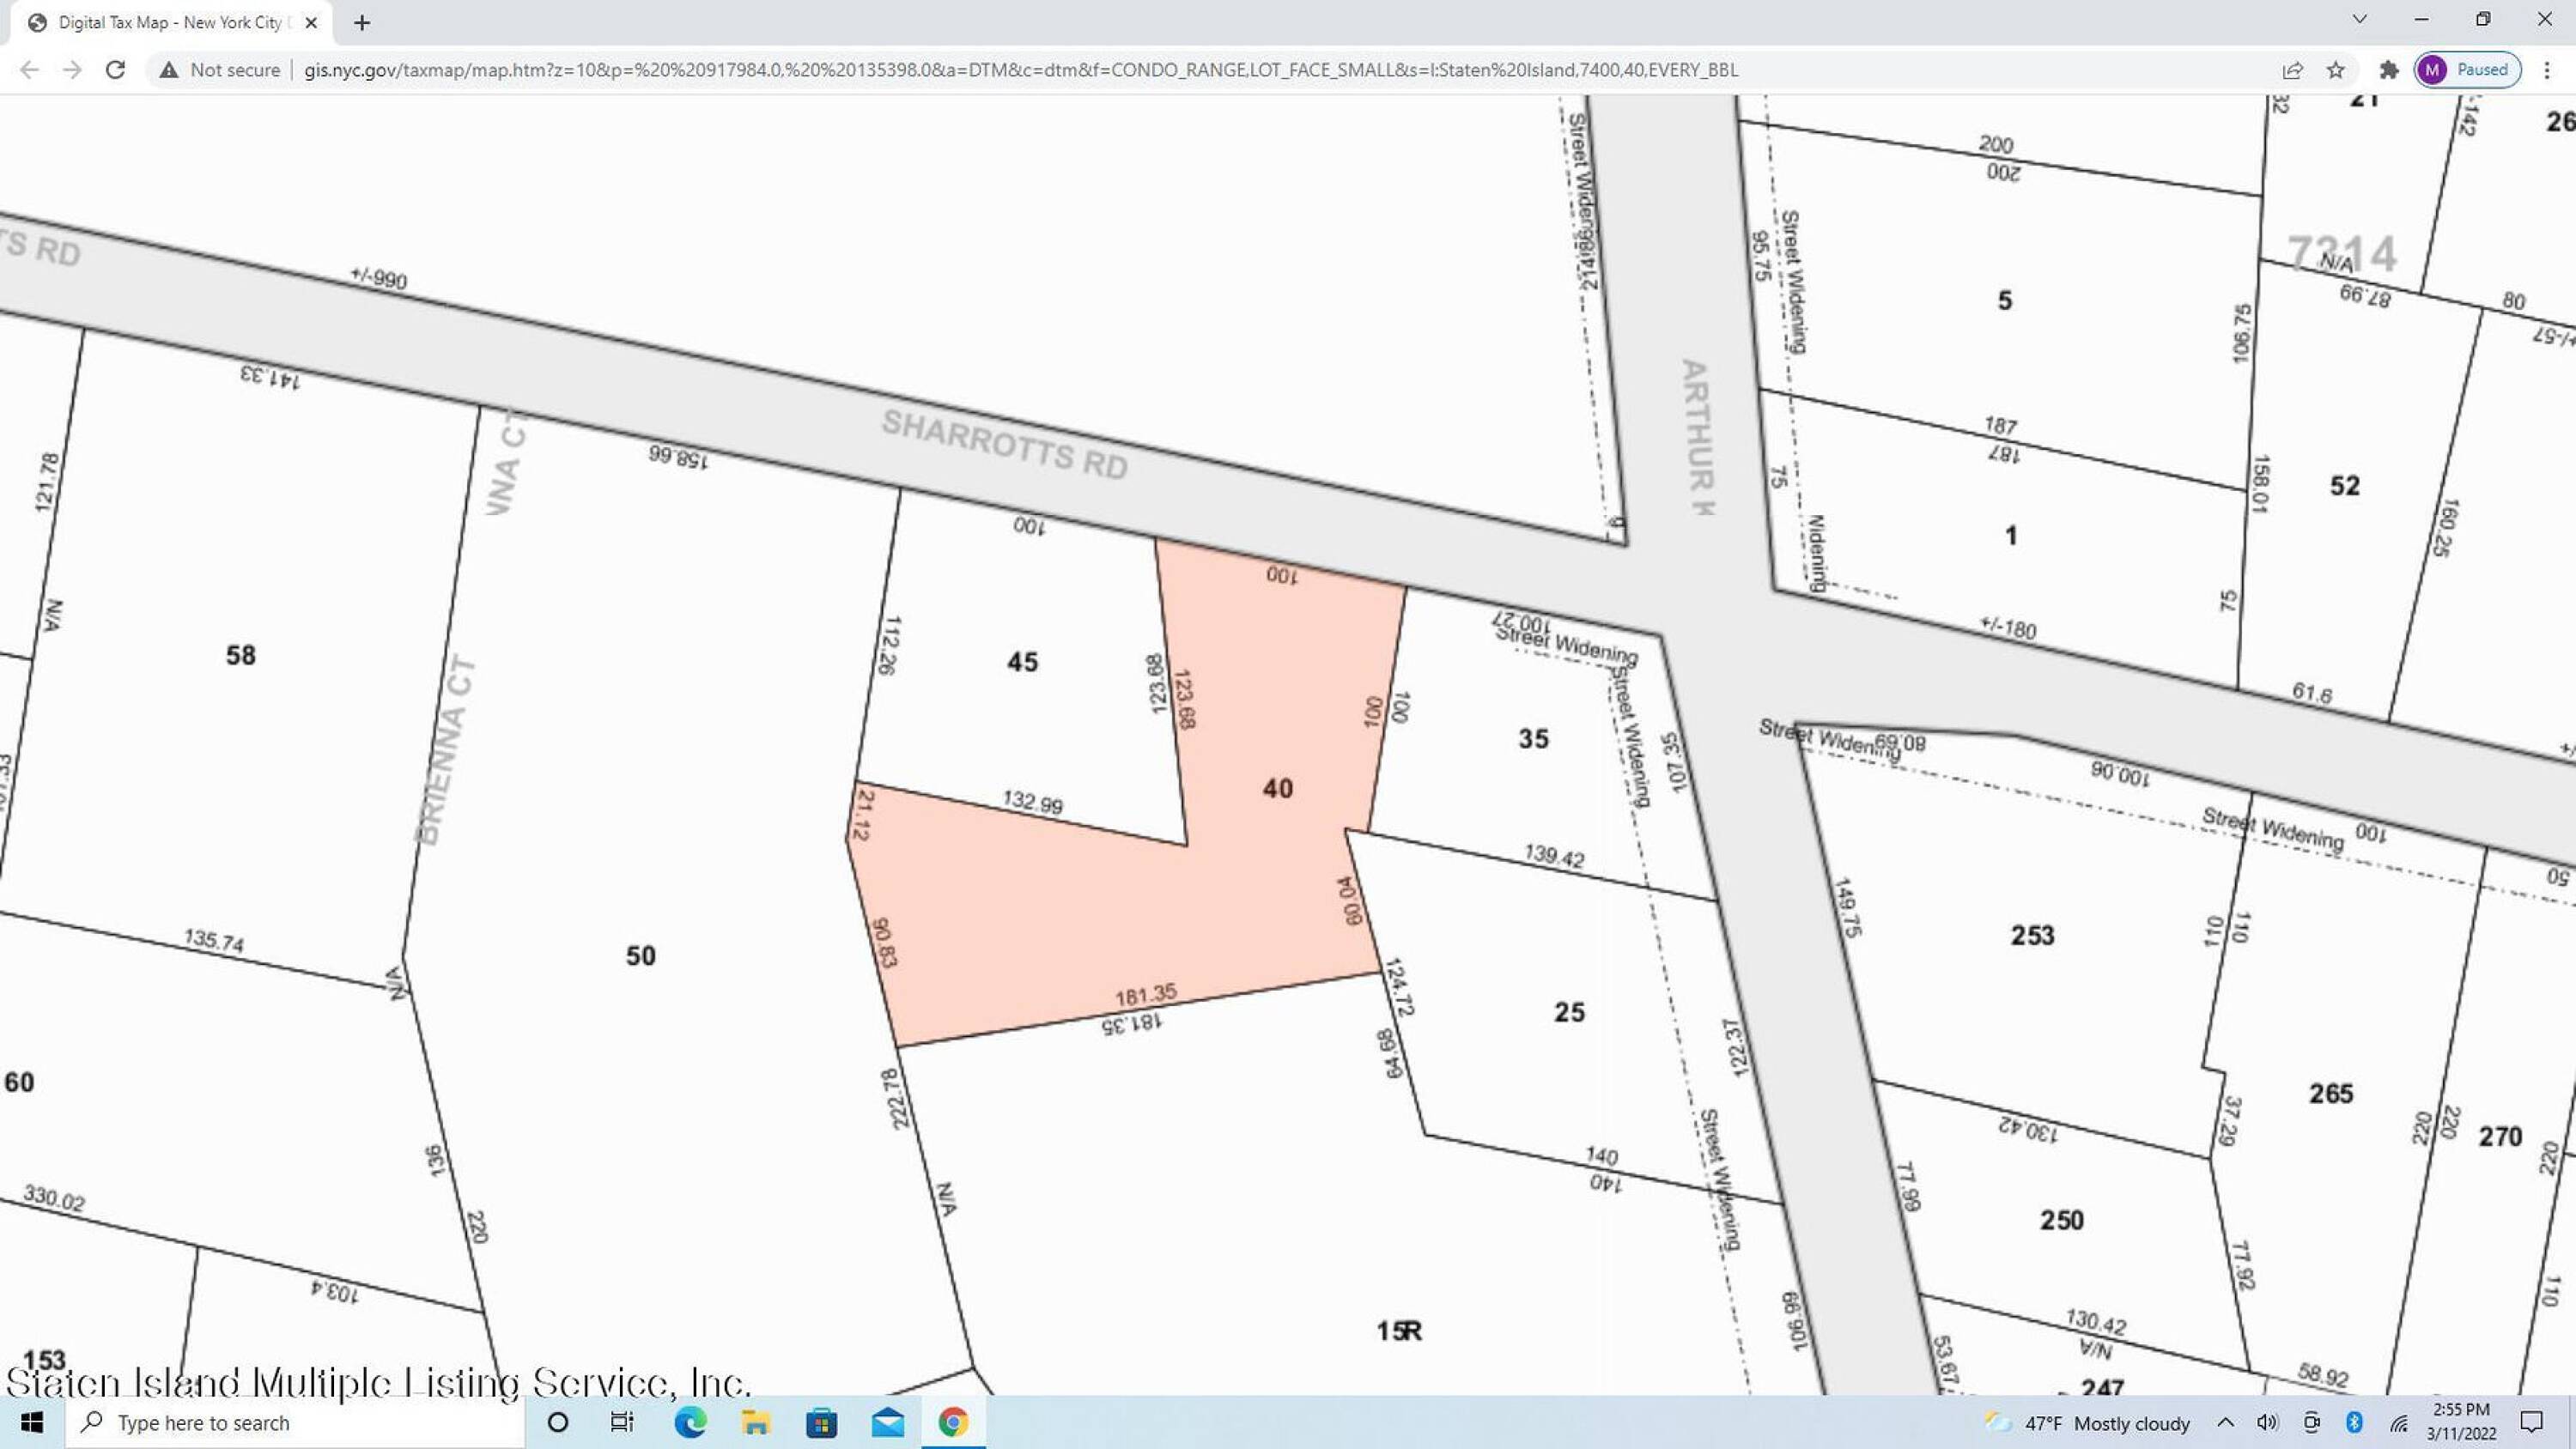Share this page via address bar icon
This screenshot has width=2576, height=1449.
(2292, 70)
